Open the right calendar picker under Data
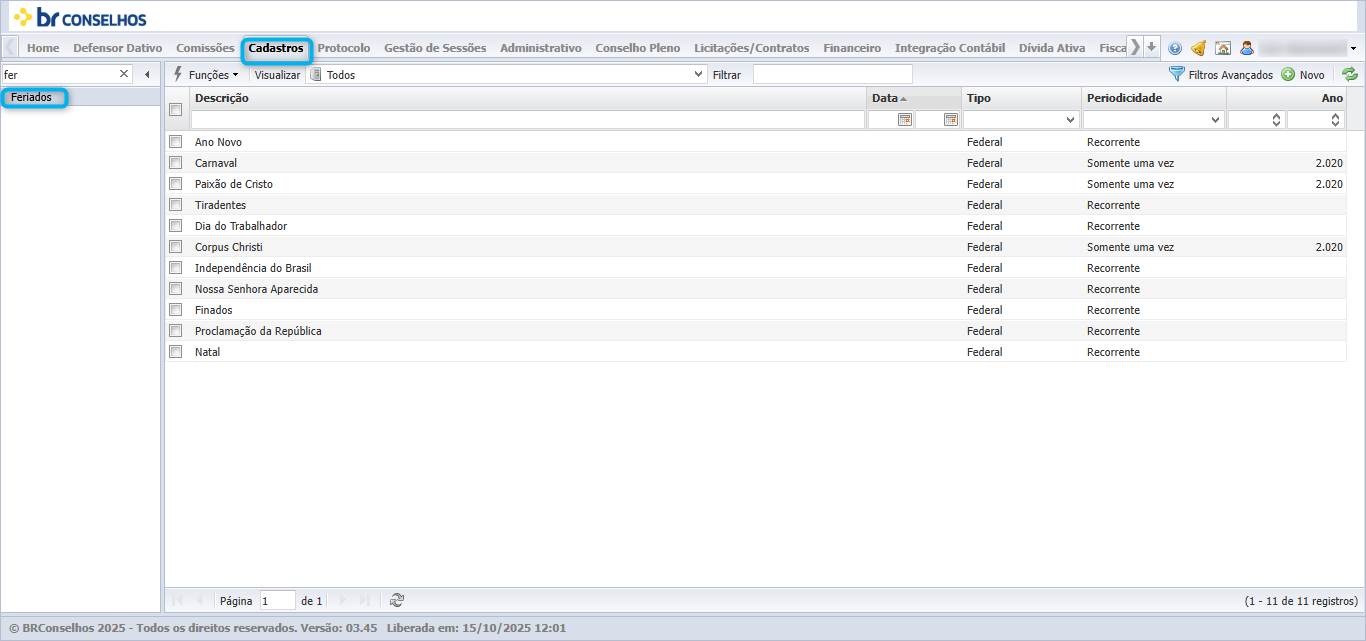Image resolution: width=1366 pixels, height=641 pixels. click(951, 119)
